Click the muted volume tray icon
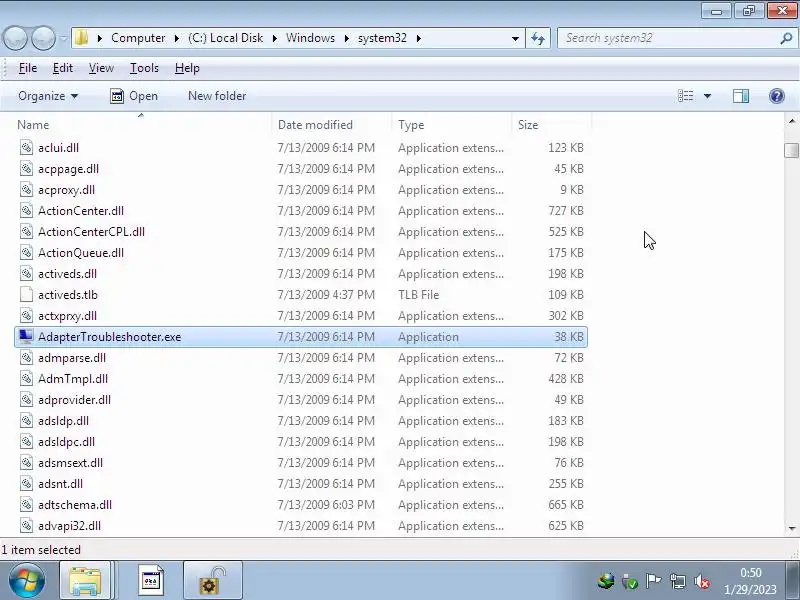Screen dimensions: 800x600 pyautogui.click(x=702, y=581)
